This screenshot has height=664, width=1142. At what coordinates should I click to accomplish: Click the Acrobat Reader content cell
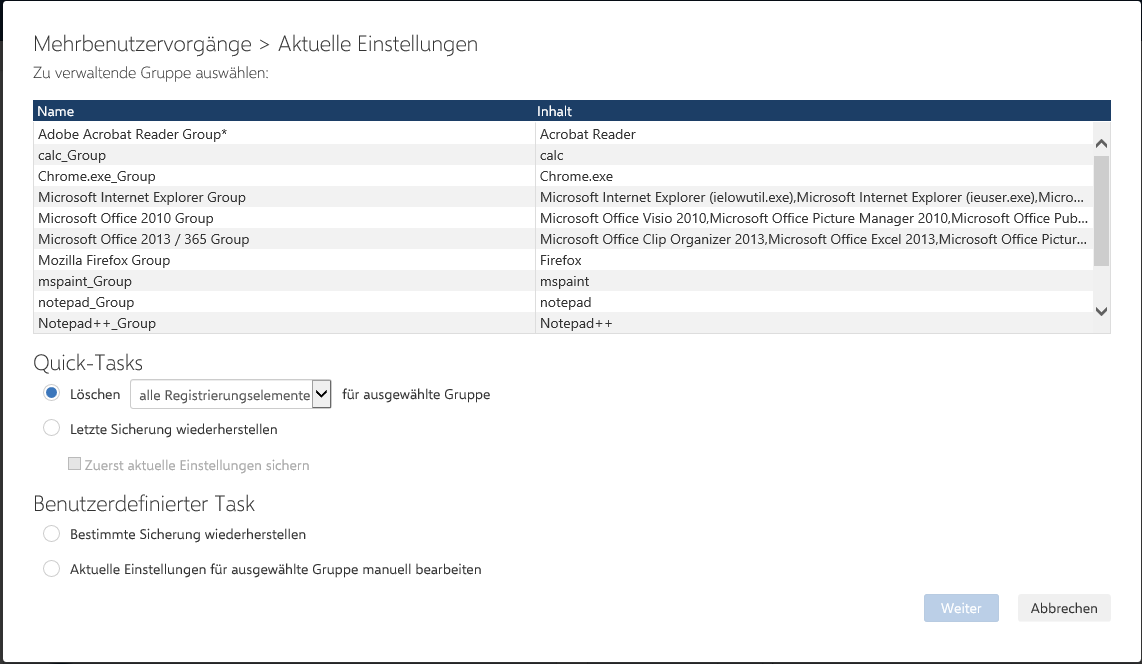click(814, 134)
